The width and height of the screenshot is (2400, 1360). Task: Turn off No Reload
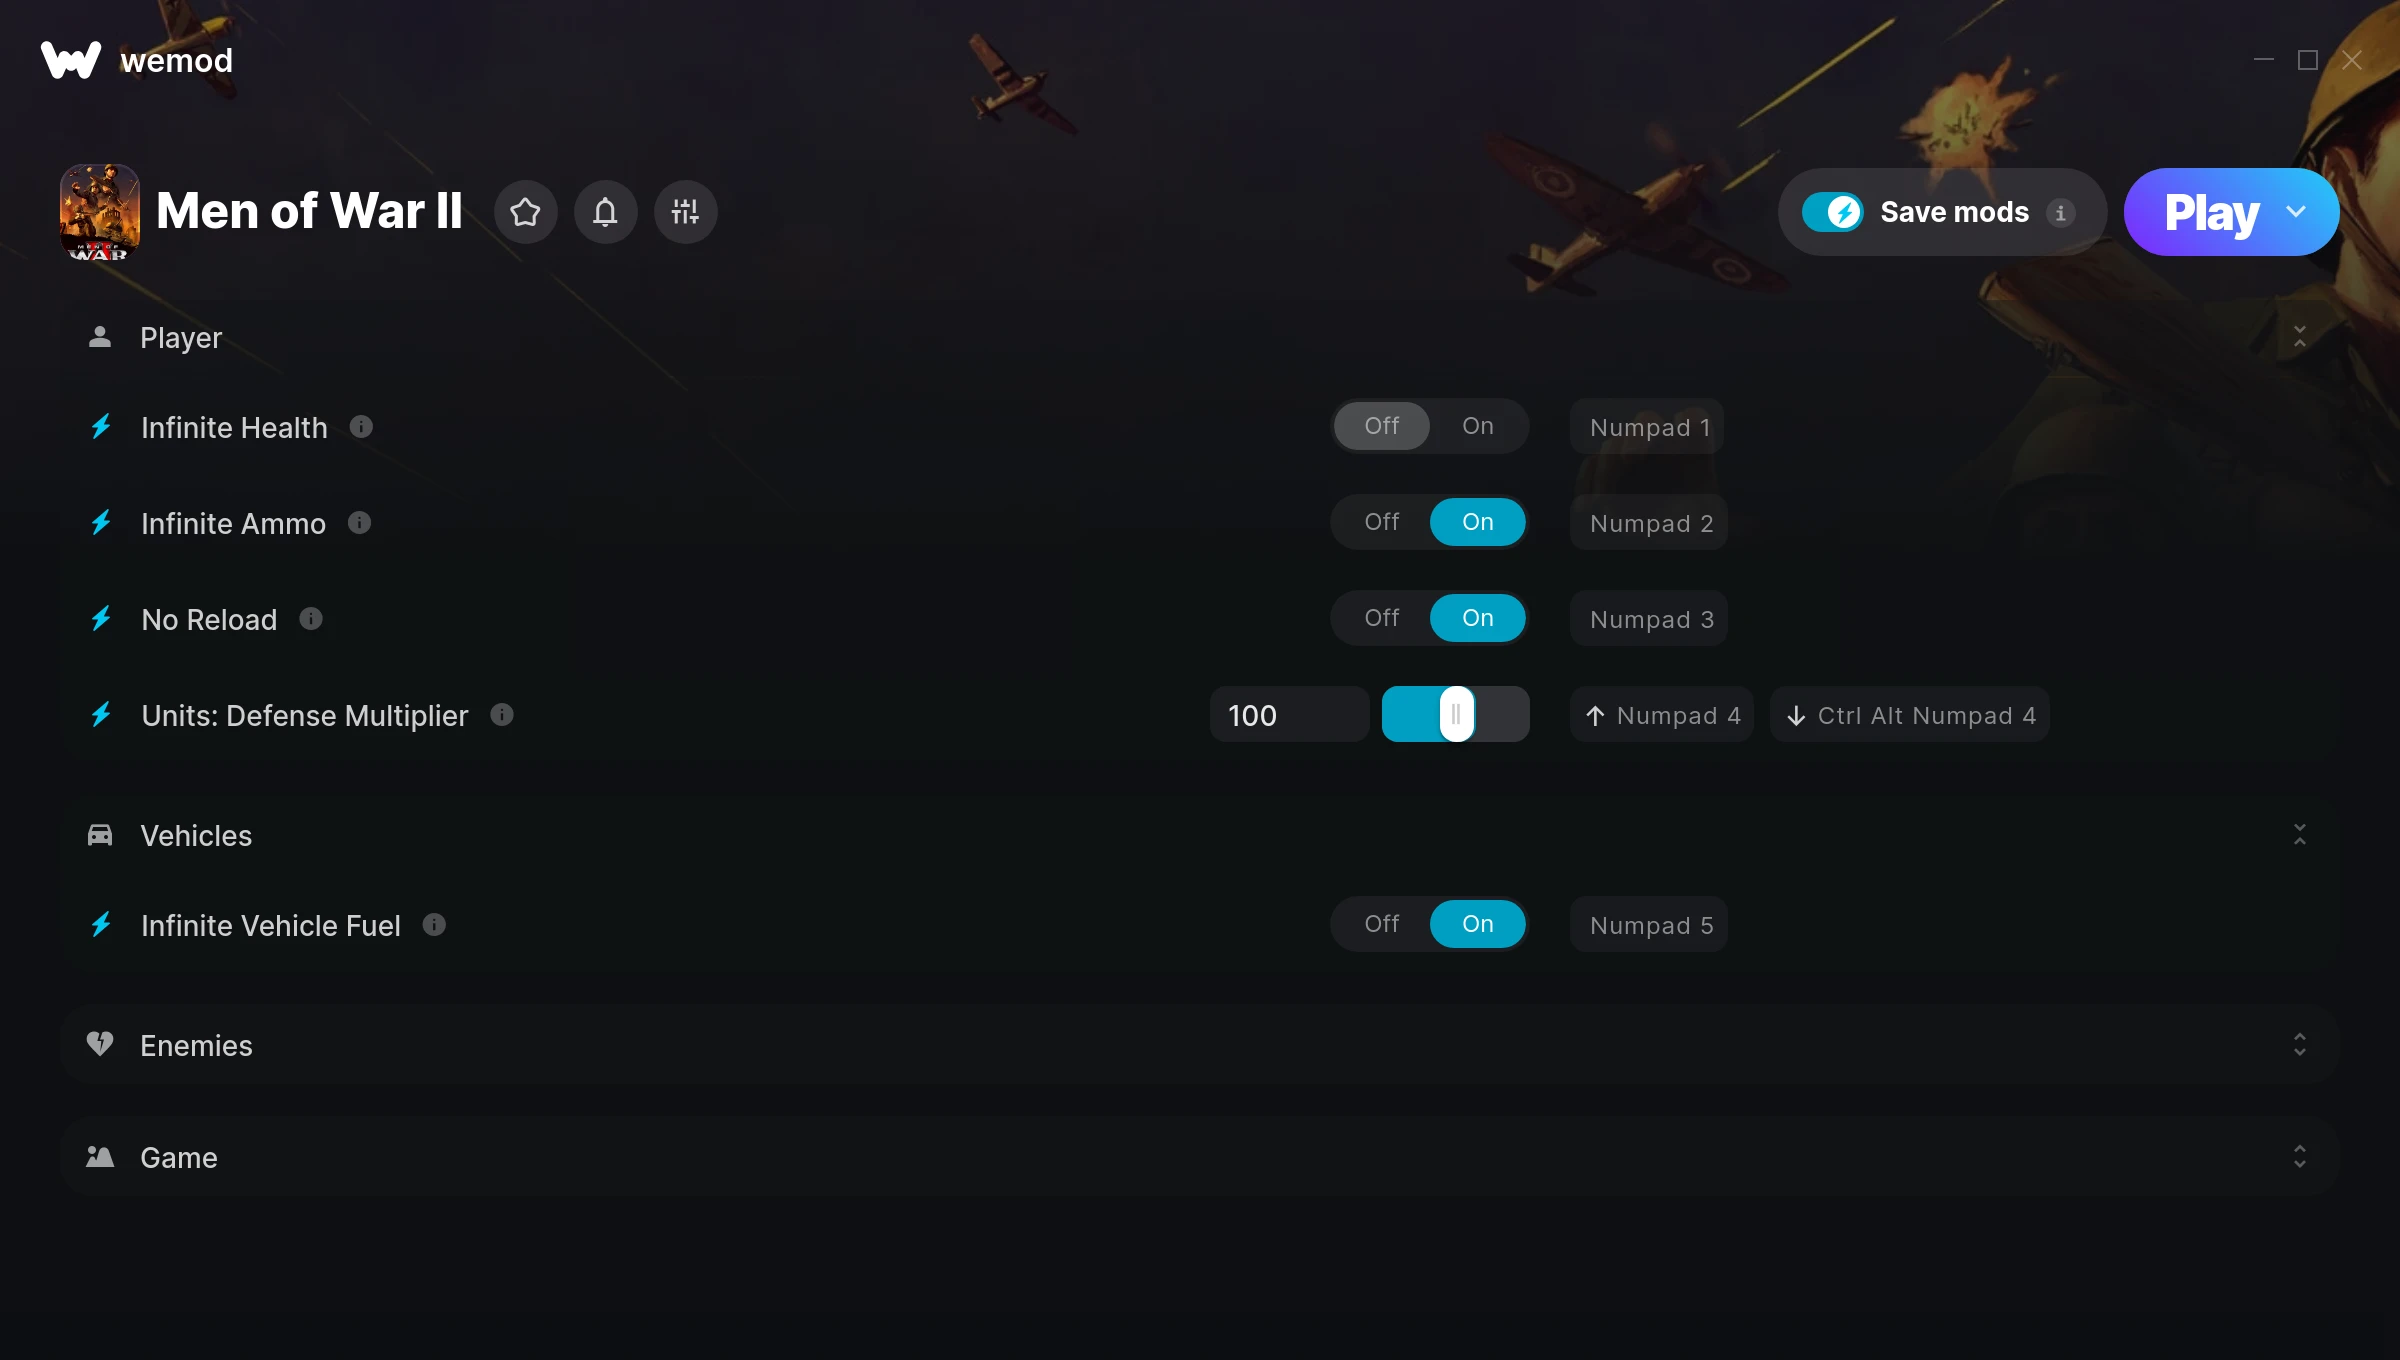coord(1382,618)
